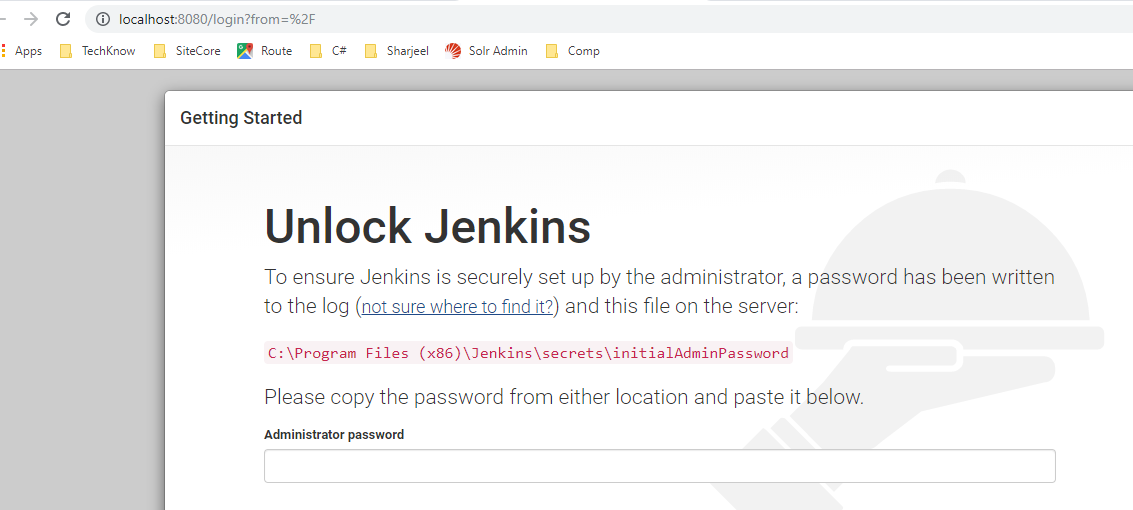1133x510 pixels.
Task: Click inside the Administrator password field
Action: [660, 466]
